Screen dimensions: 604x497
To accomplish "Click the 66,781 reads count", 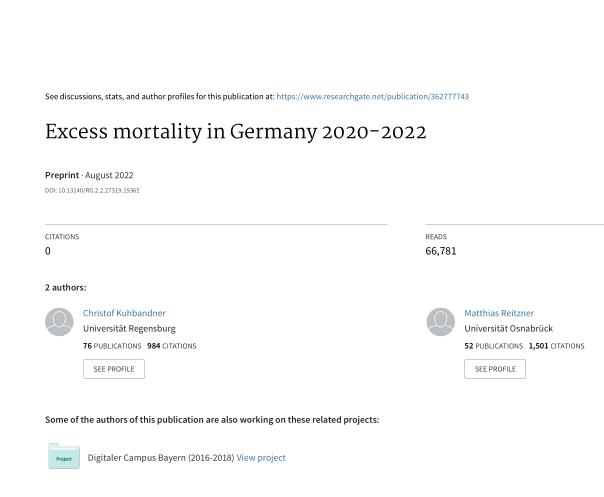I will [x=441, y=251].
